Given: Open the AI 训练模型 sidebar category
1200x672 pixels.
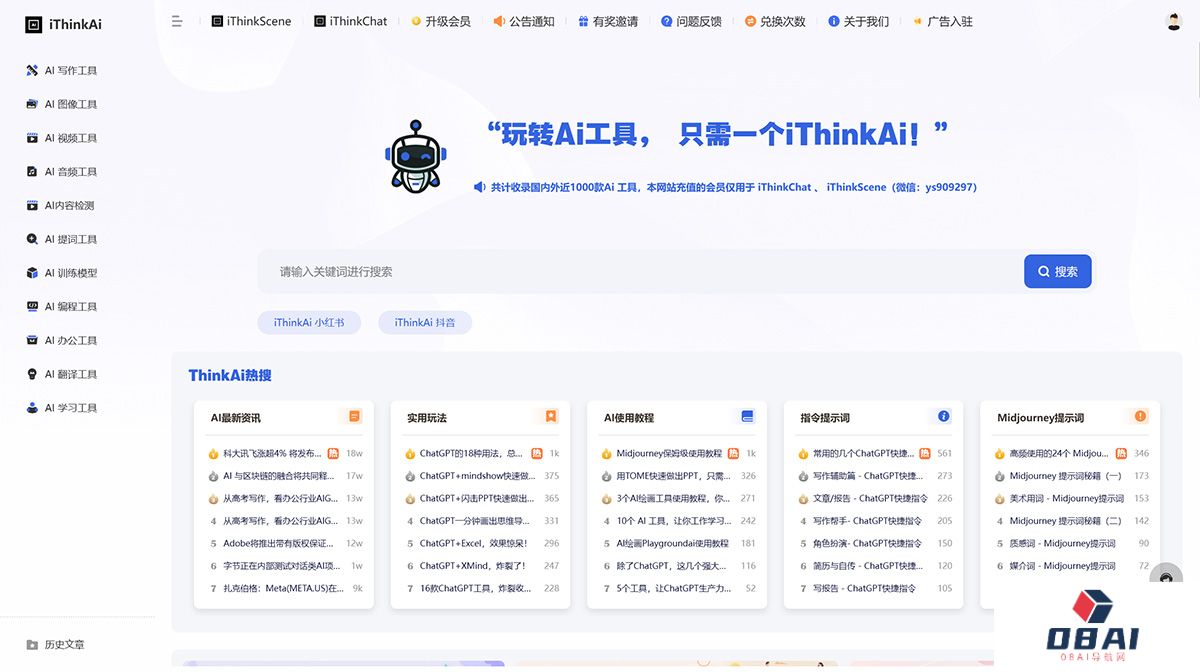Looking at the screenshot, I should [x=62, y=273].
